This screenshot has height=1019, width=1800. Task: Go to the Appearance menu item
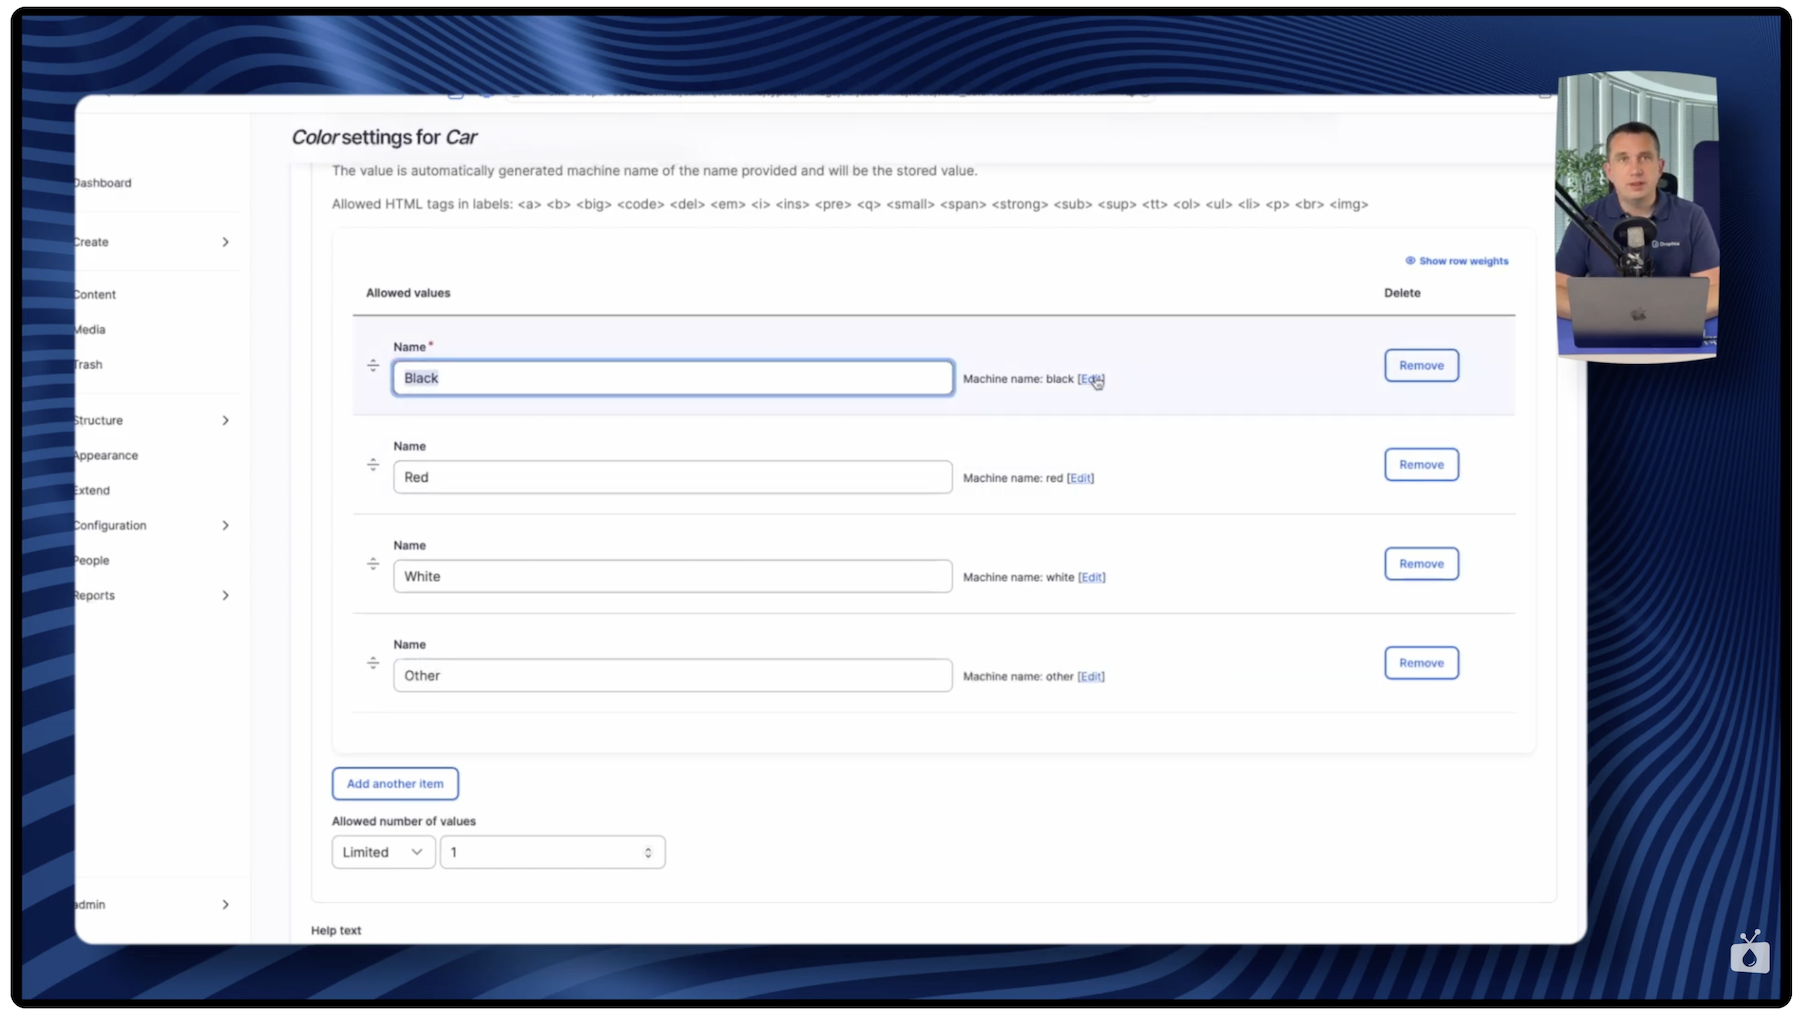105,456
